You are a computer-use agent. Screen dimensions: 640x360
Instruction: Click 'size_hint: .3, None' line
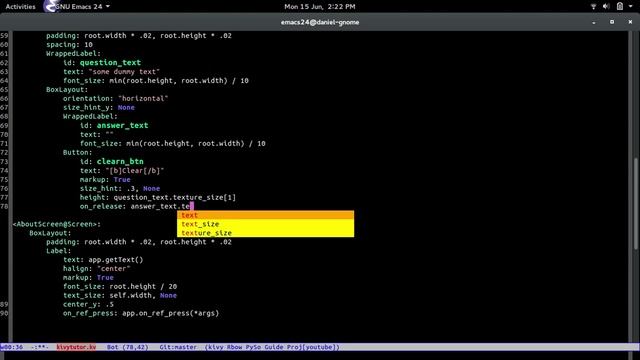120,189
